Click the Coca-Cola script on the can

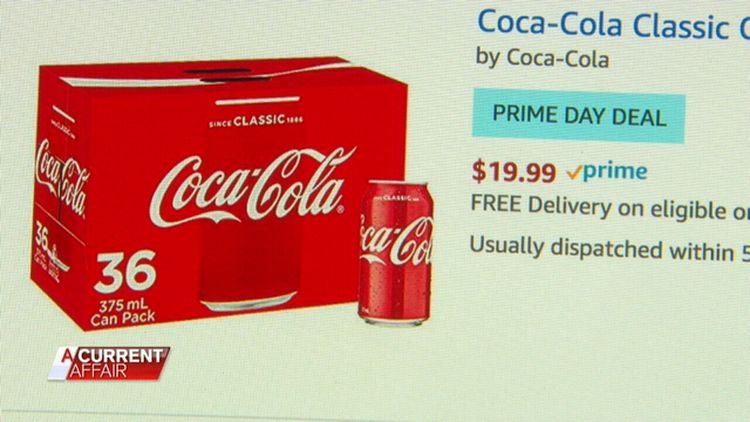[396, 241]
